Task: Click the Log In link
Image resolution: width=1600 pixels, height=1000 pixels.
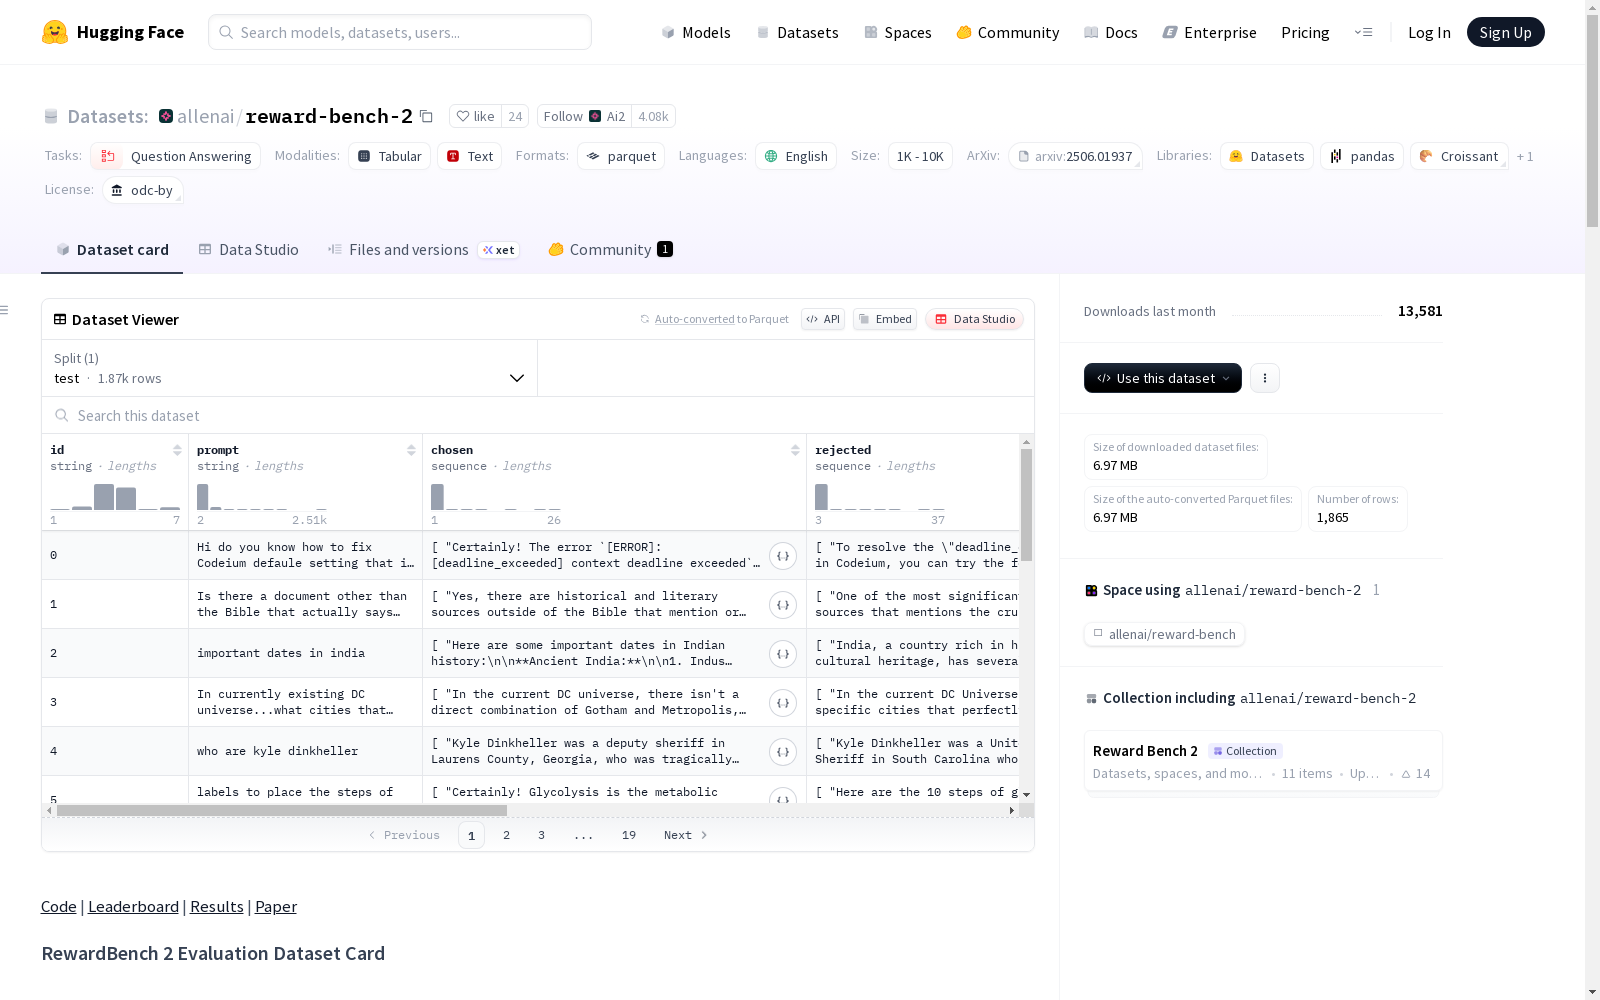Action: click(x=1429, y=32)
